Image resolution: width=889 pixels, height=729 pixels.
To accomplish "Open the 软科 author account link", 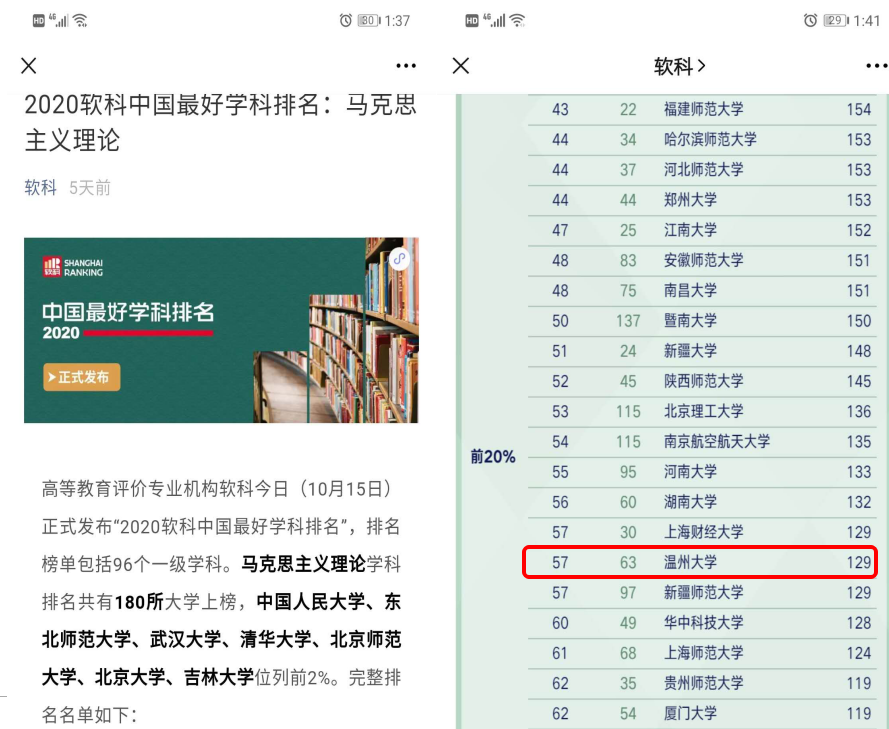I will click(x=41, y=187).
